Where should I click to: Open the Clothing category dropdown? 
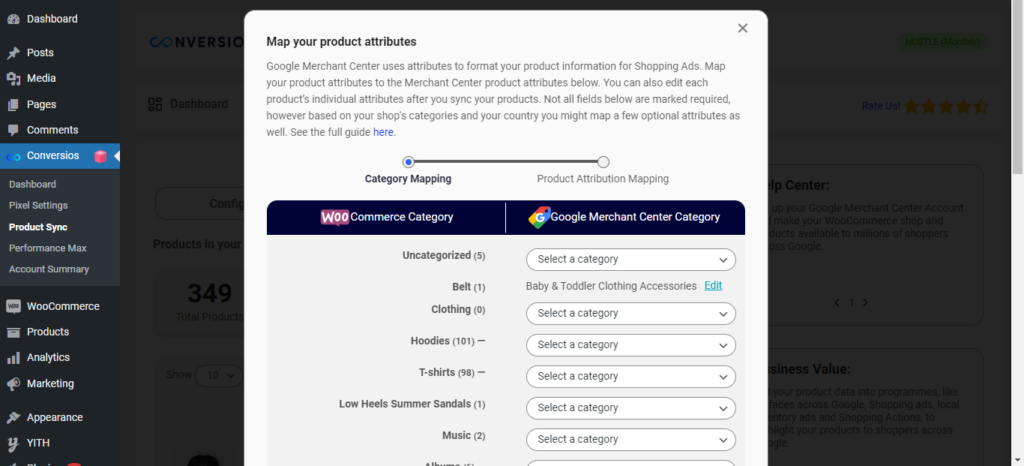point(631,313)
